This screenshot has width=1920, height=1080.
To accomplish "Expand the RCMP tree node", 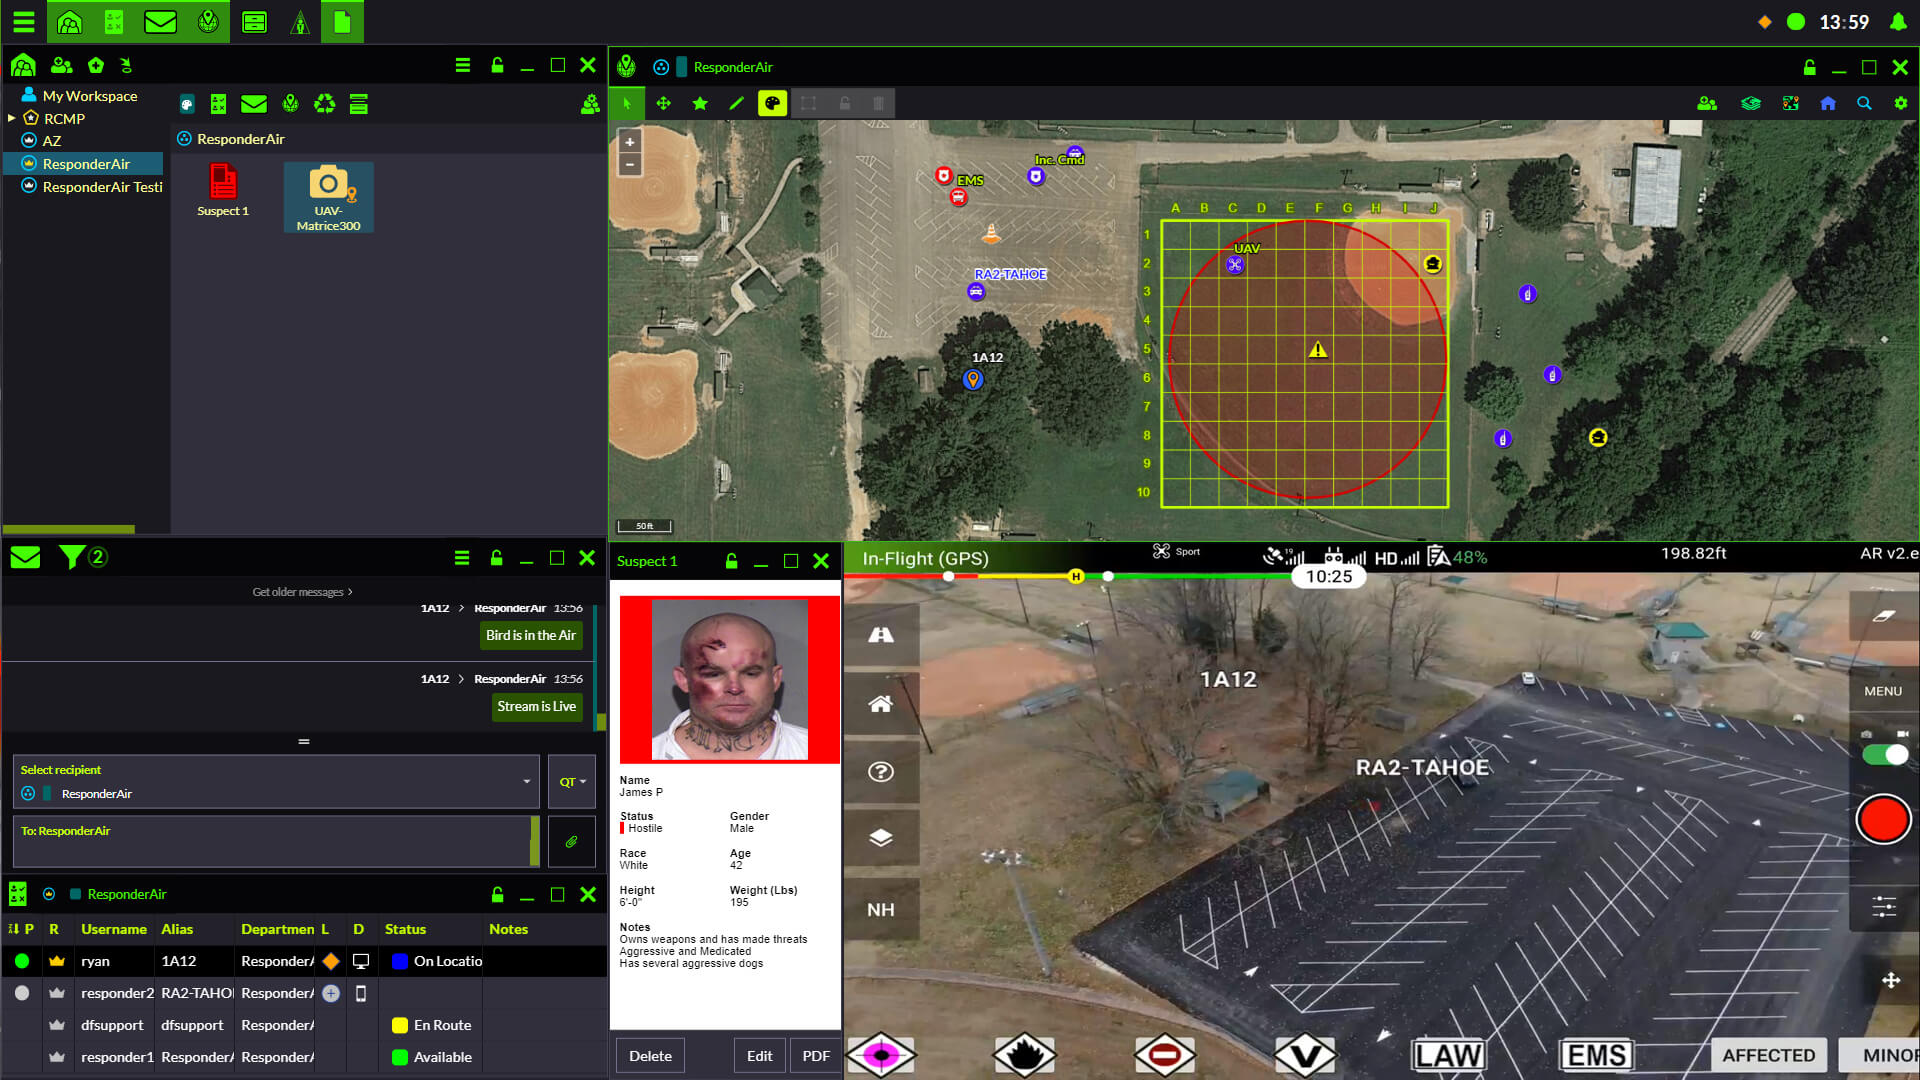I will coord(12,118).
